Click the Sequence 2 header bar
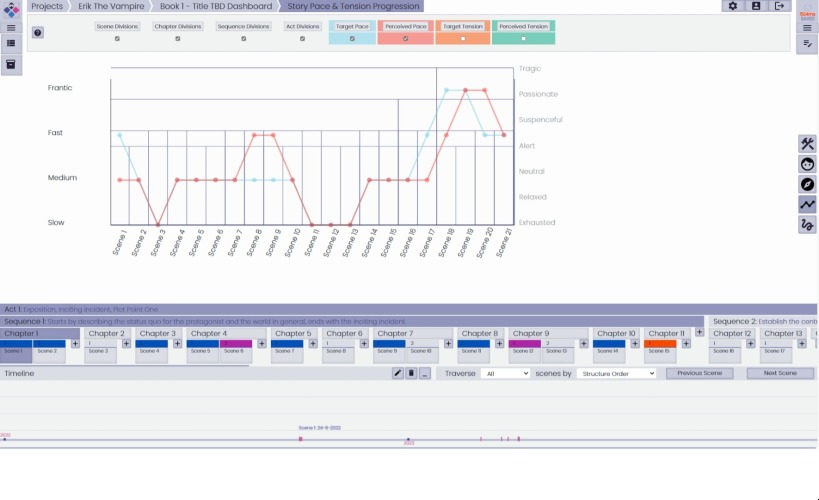Image resolution: width=819 pixels, height=500 pixels. coord(763,321)
